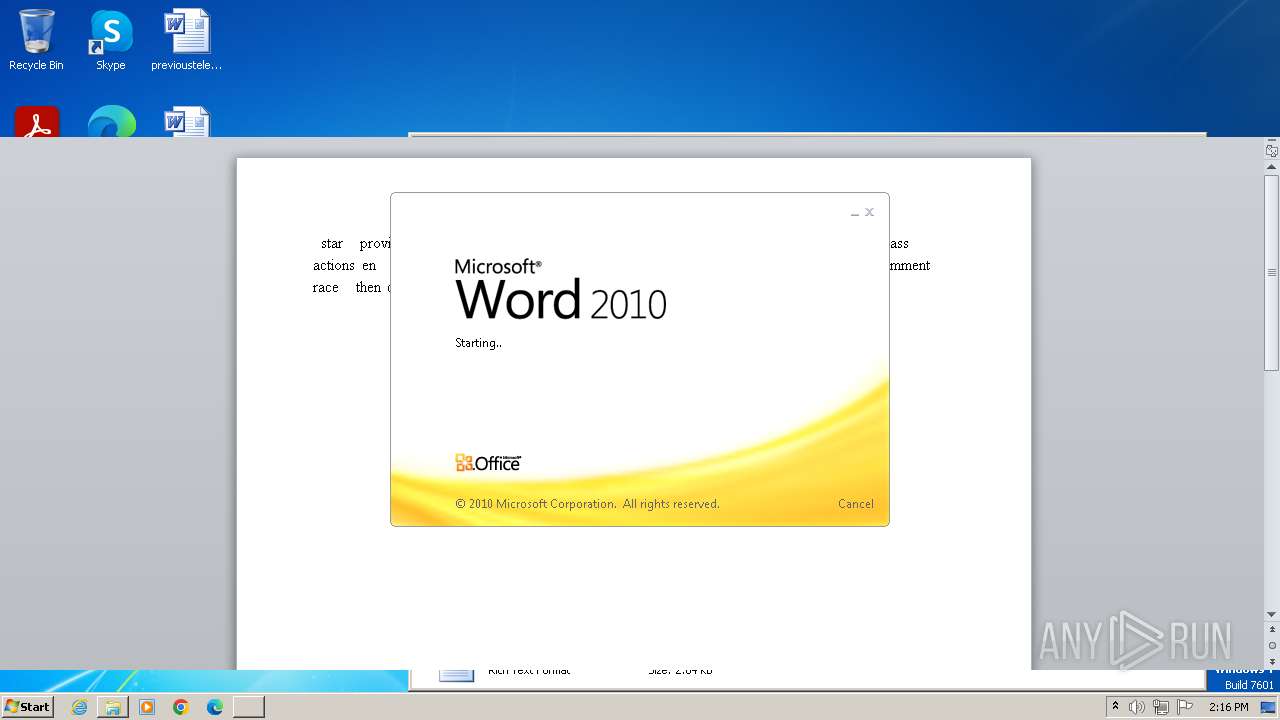Open the volume speaker tray icon
Image resolution: width=1280 pixels, height=720 pixels.
(1137, 707)
